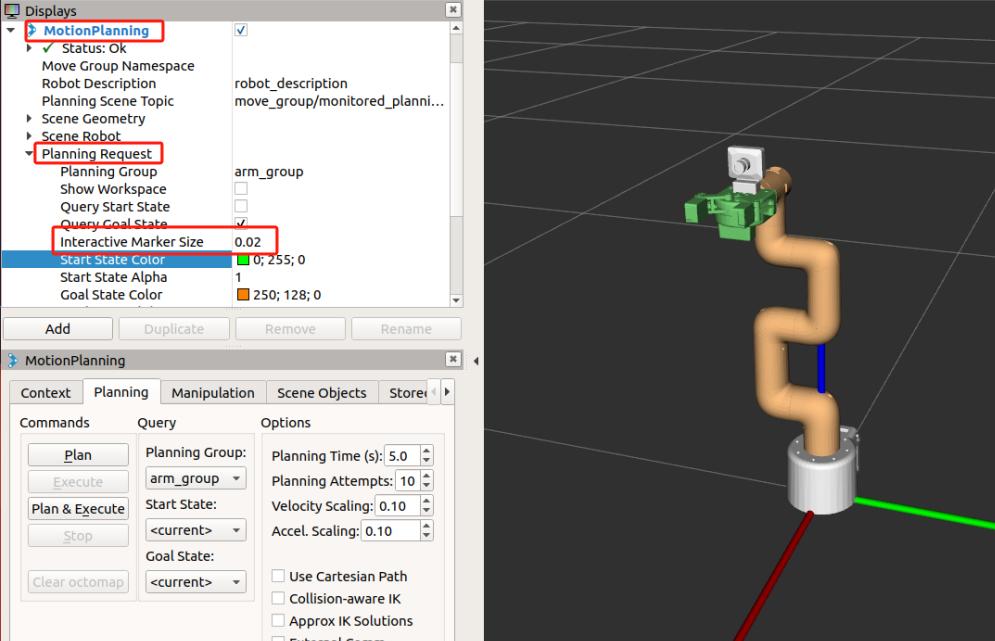Open the Planning Group arm_group dropdown
This screenshot has width=995, height=641.
pos(195,479)
